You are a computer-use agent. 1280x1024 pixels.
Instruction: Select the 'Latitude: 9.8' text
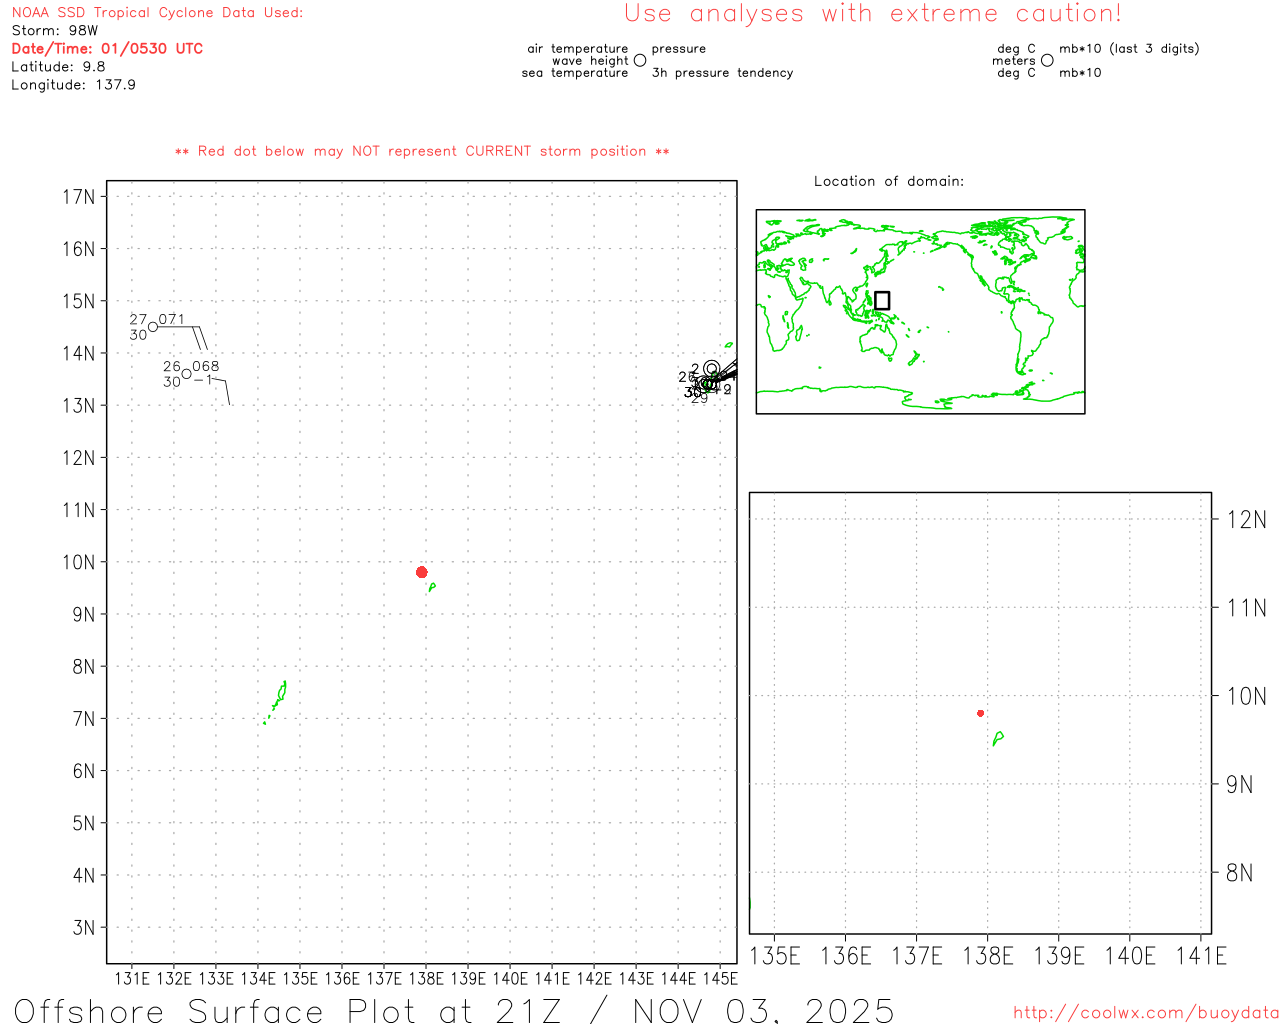point(58,67)
